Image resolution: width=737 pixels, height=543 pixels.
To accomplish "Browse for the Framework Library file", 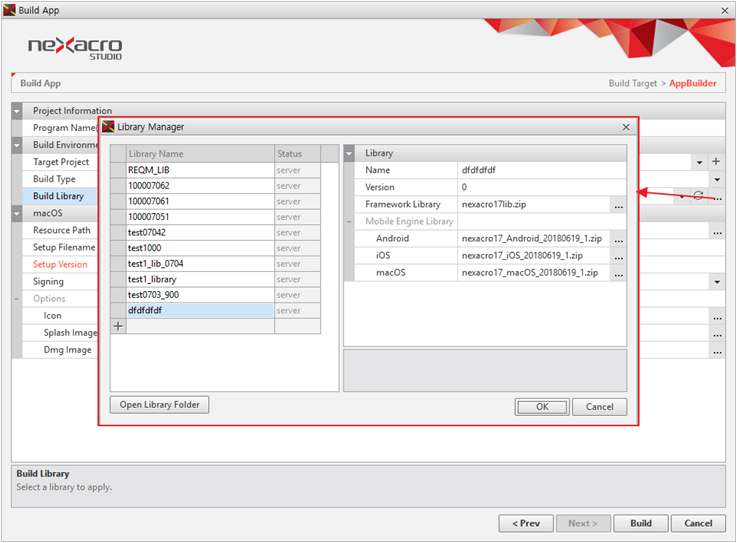I will 619,205.
